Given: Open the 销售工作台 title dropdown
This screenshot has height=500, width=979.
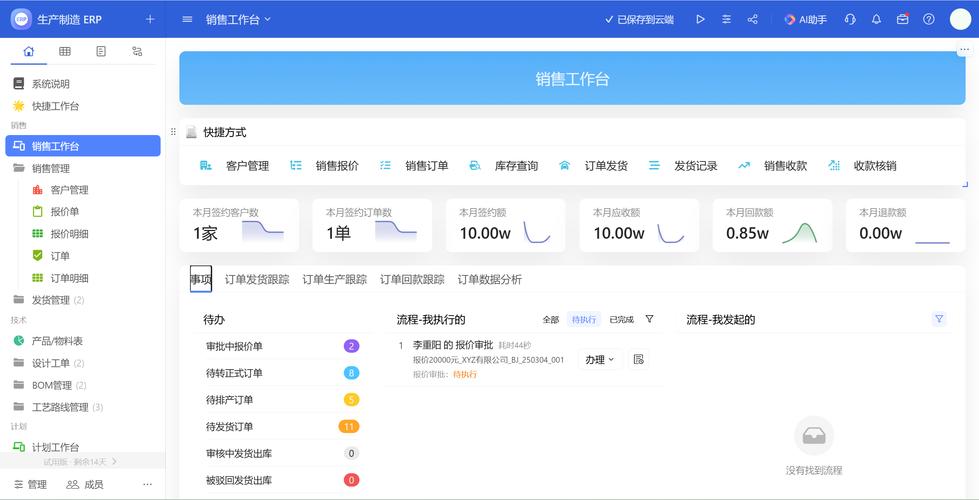Looking at the screenshot, I should pos(239,19).
